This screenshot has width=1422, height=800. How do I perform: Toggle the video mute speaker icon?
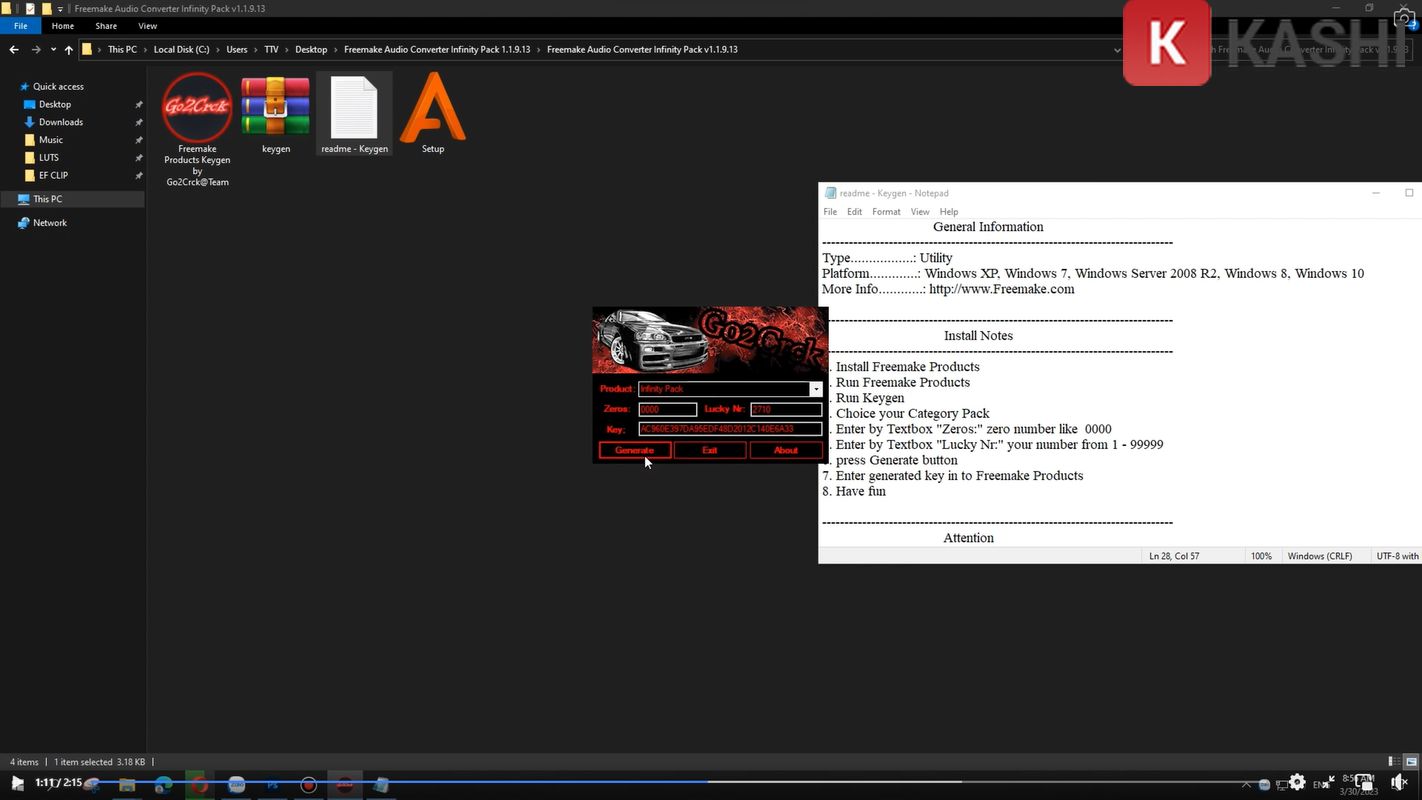1400,783
